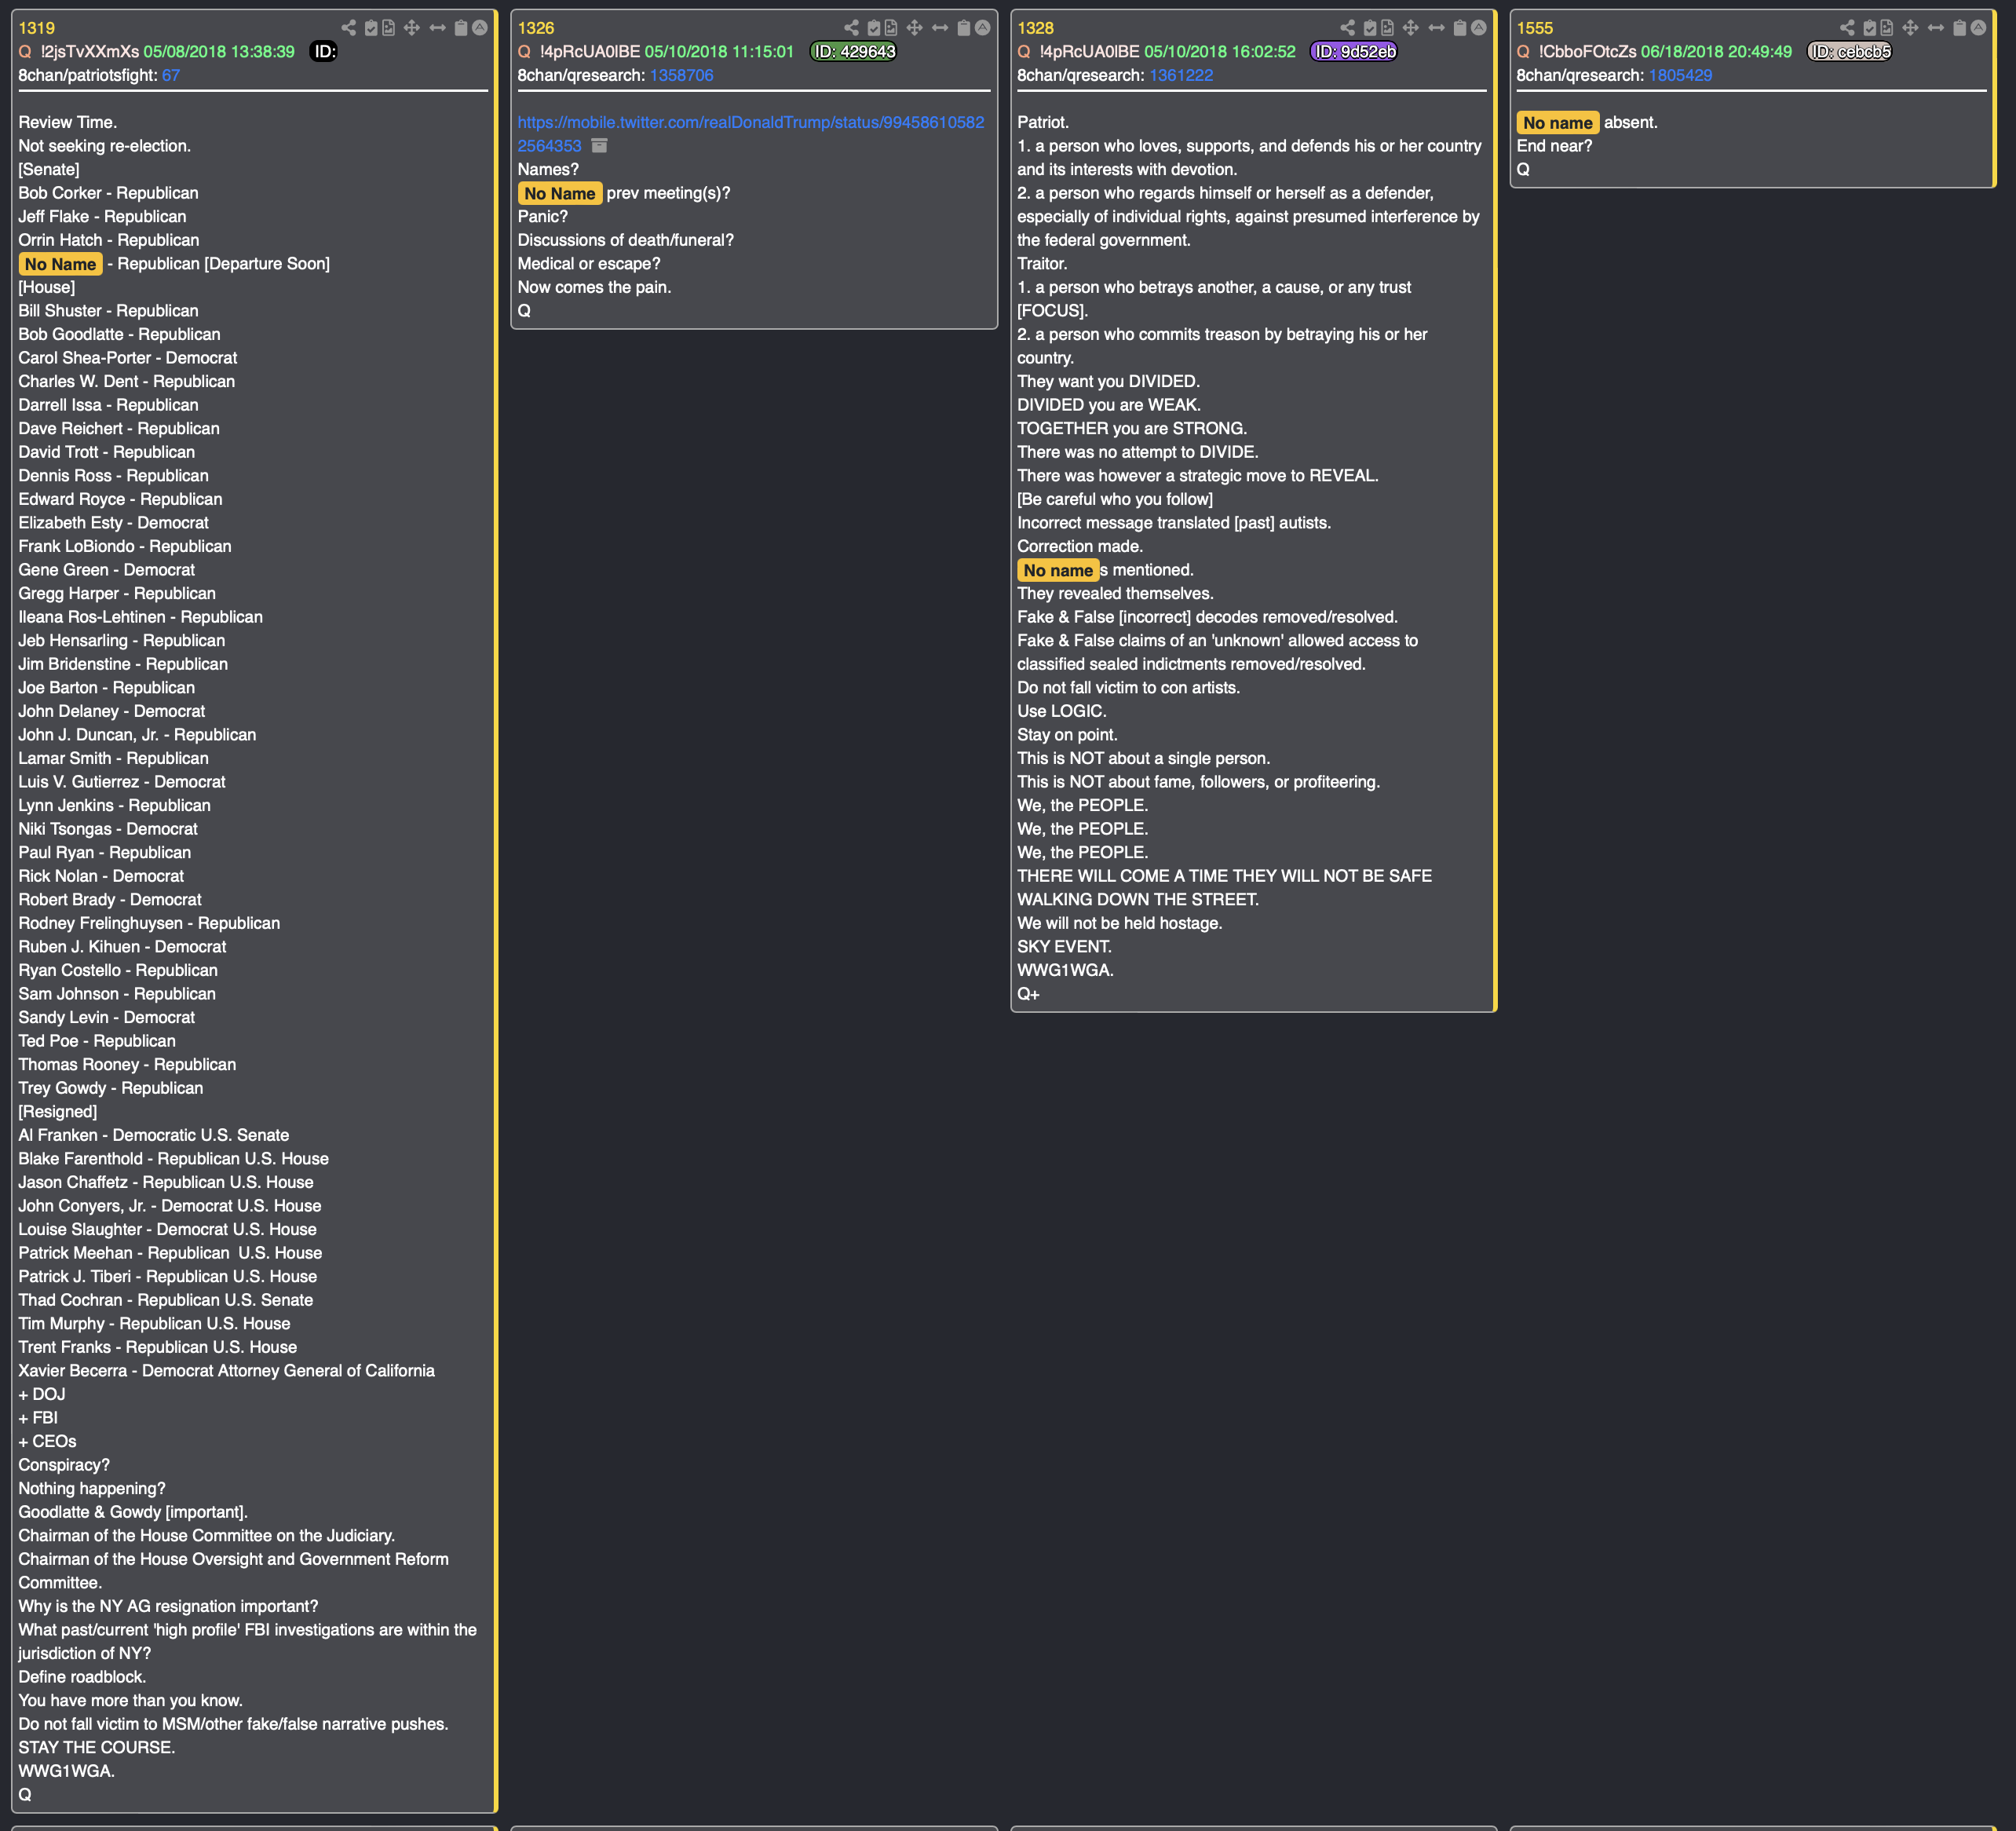Screen dimensions: 2016x1831
Task: Click horizontal width arrows on post 1555
Action: [x=1936, y=28]
